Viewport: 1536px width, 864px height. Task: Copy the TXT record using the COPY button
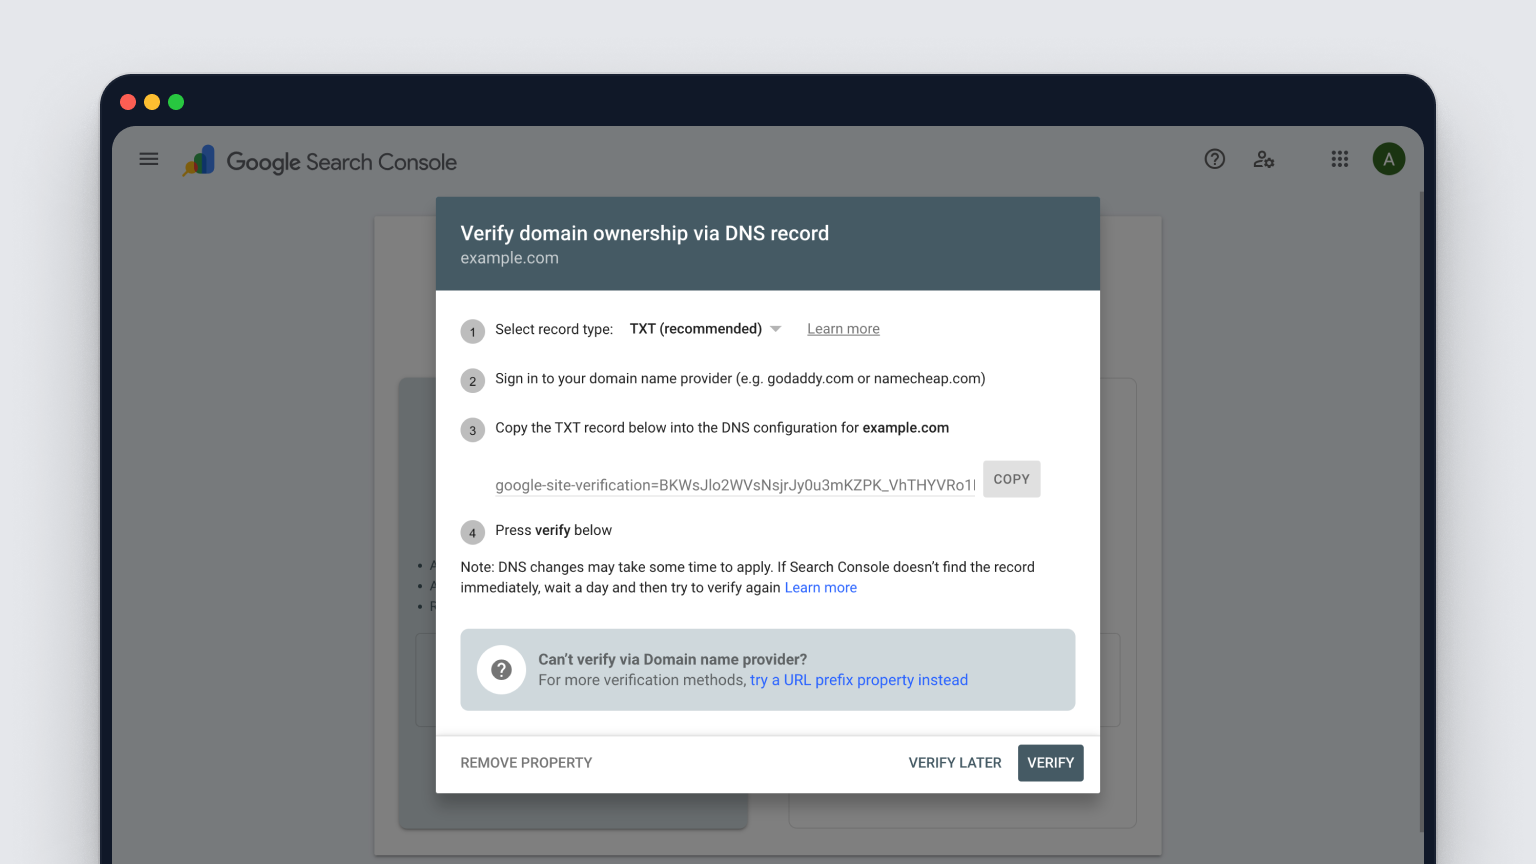tap(1011, 479)
